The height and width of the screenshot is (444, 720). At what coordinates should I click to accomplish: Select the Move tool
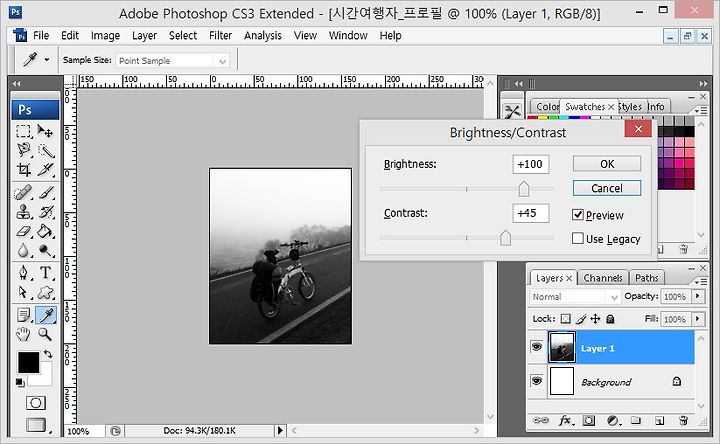[x=45, y=131]
